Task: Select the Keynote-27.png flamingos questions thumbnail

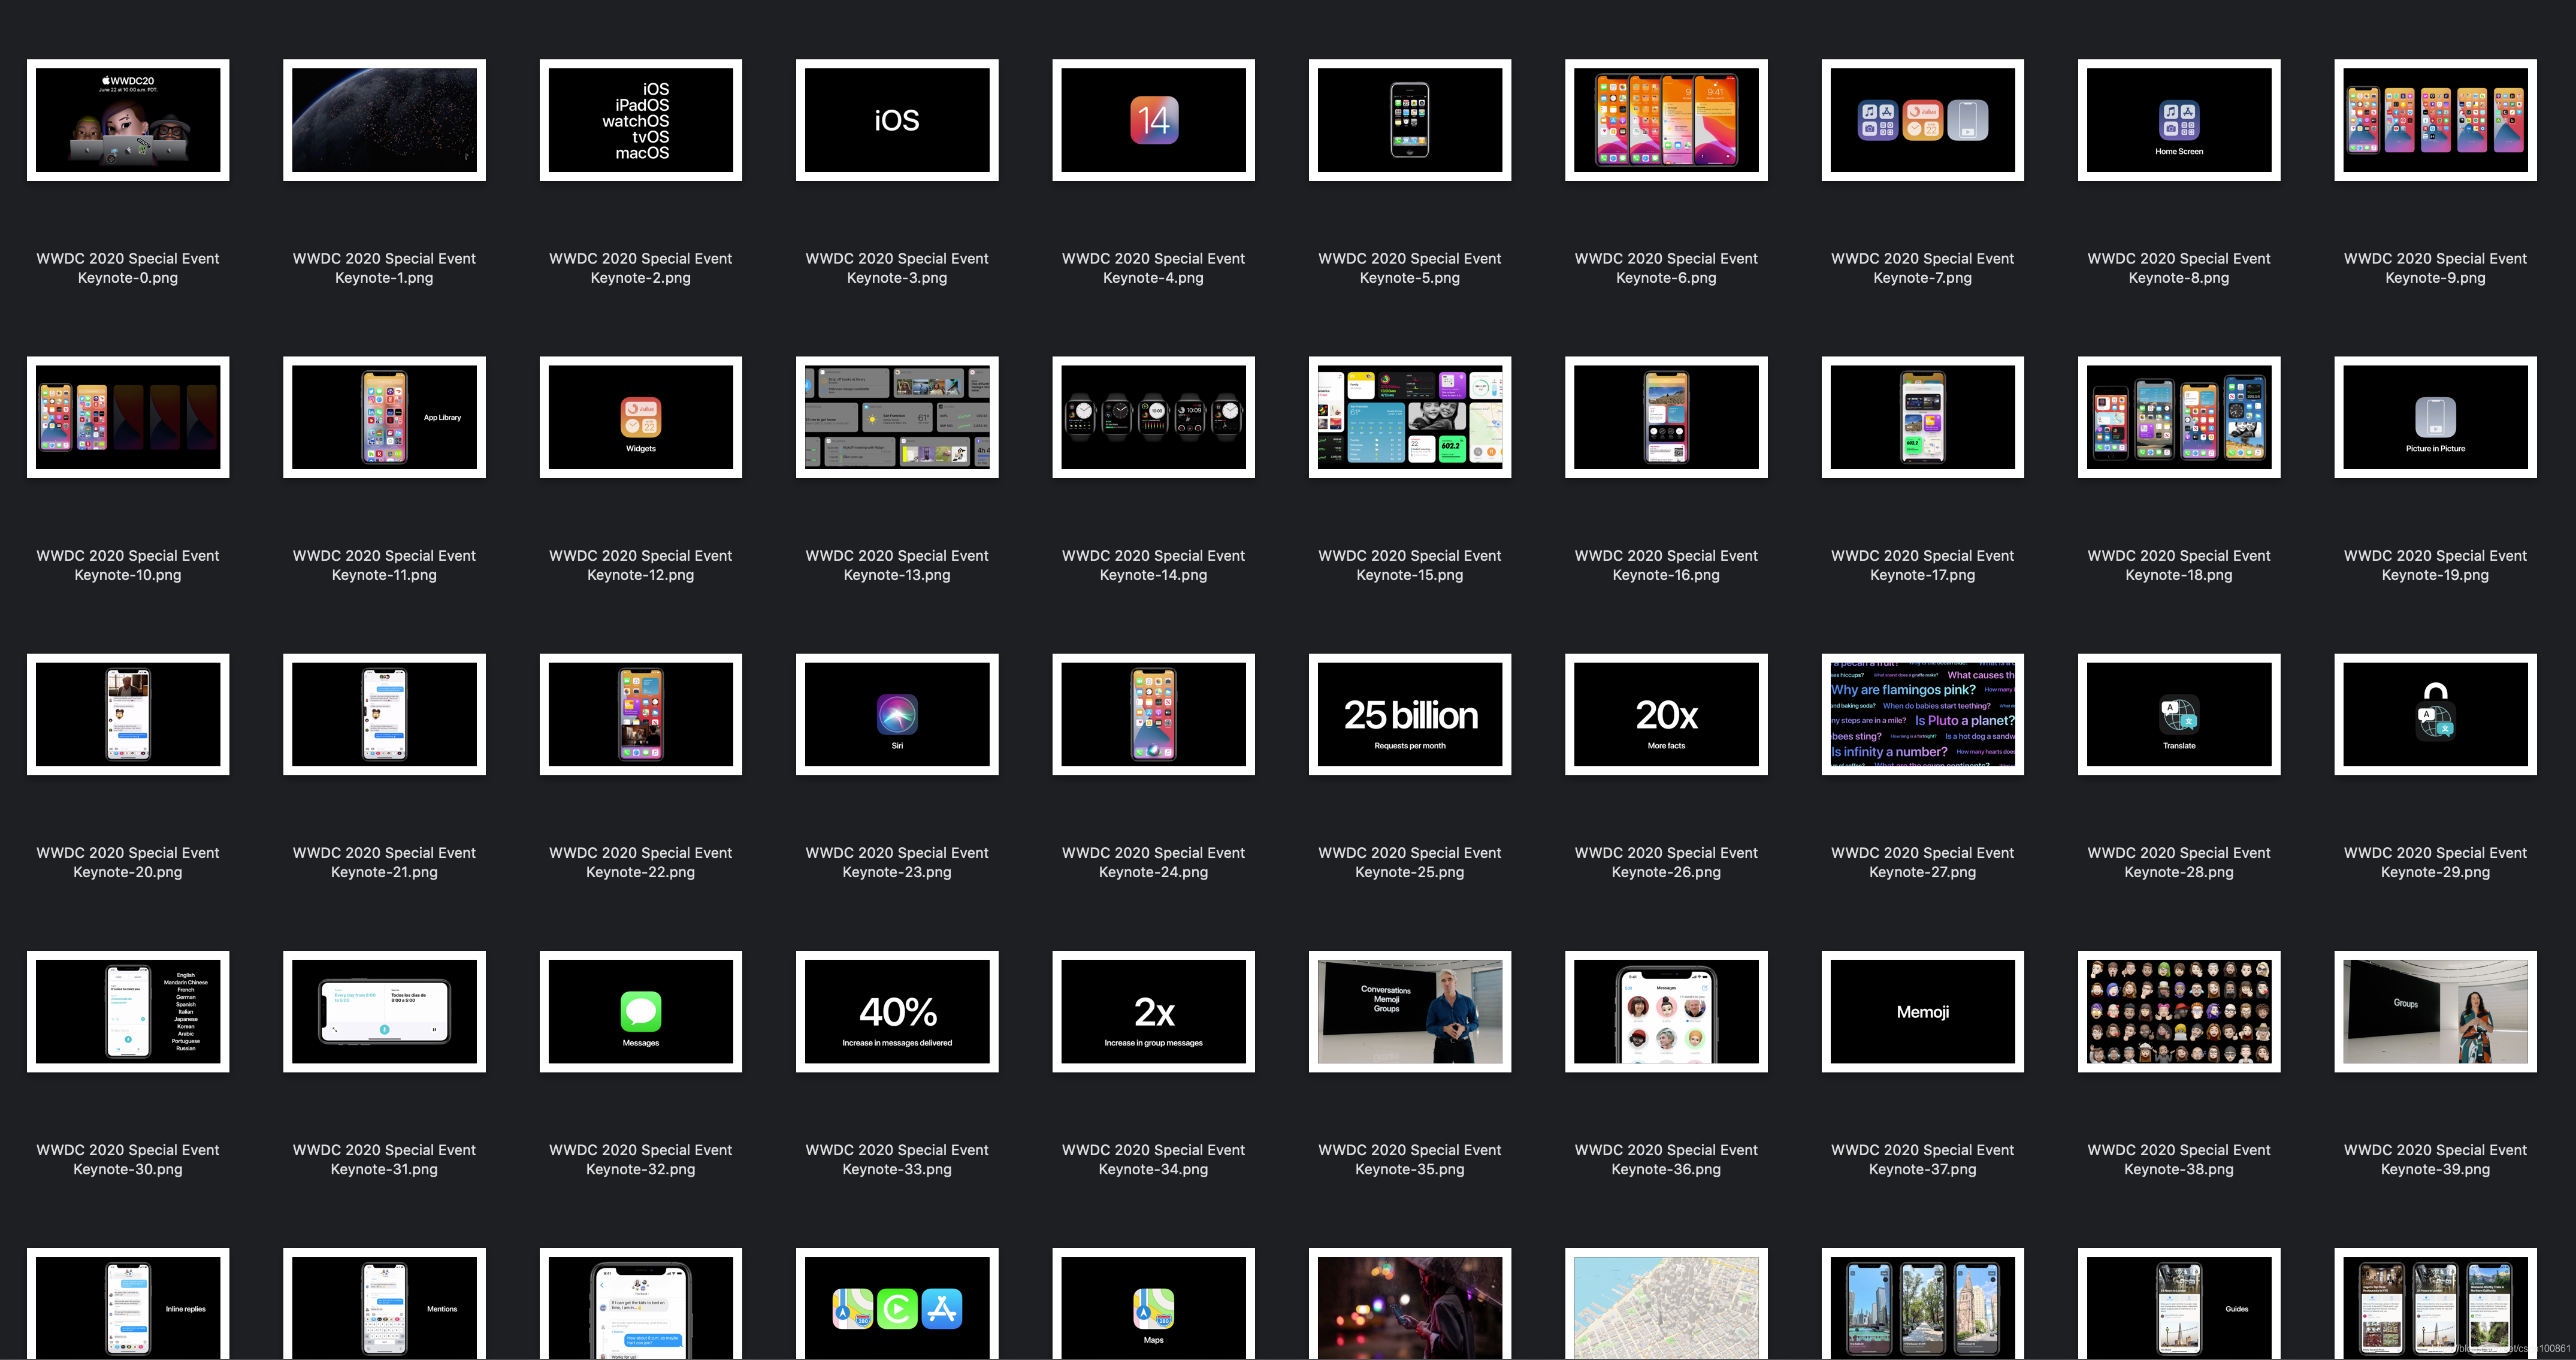Action: coord(1922,714)
